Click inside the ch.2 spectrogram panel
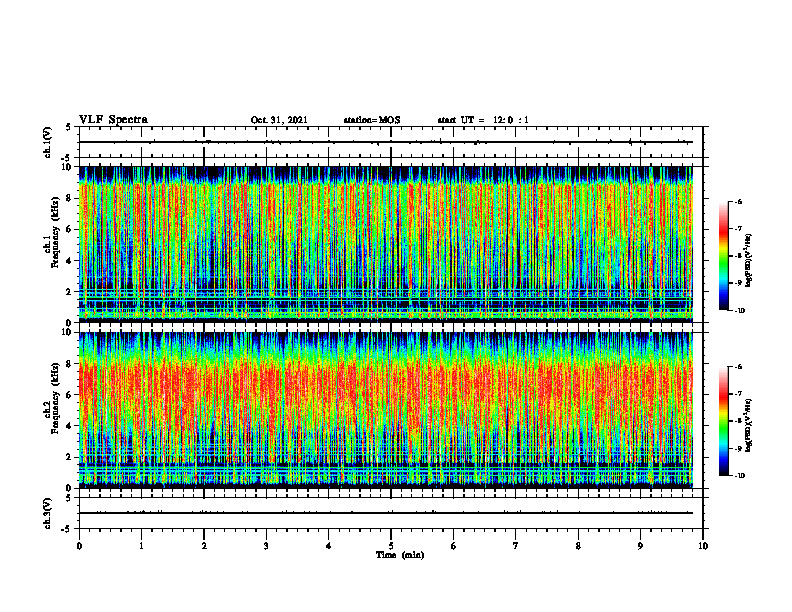Image resolution: width=792 pixels, height=612 pixels. [385, 410]
